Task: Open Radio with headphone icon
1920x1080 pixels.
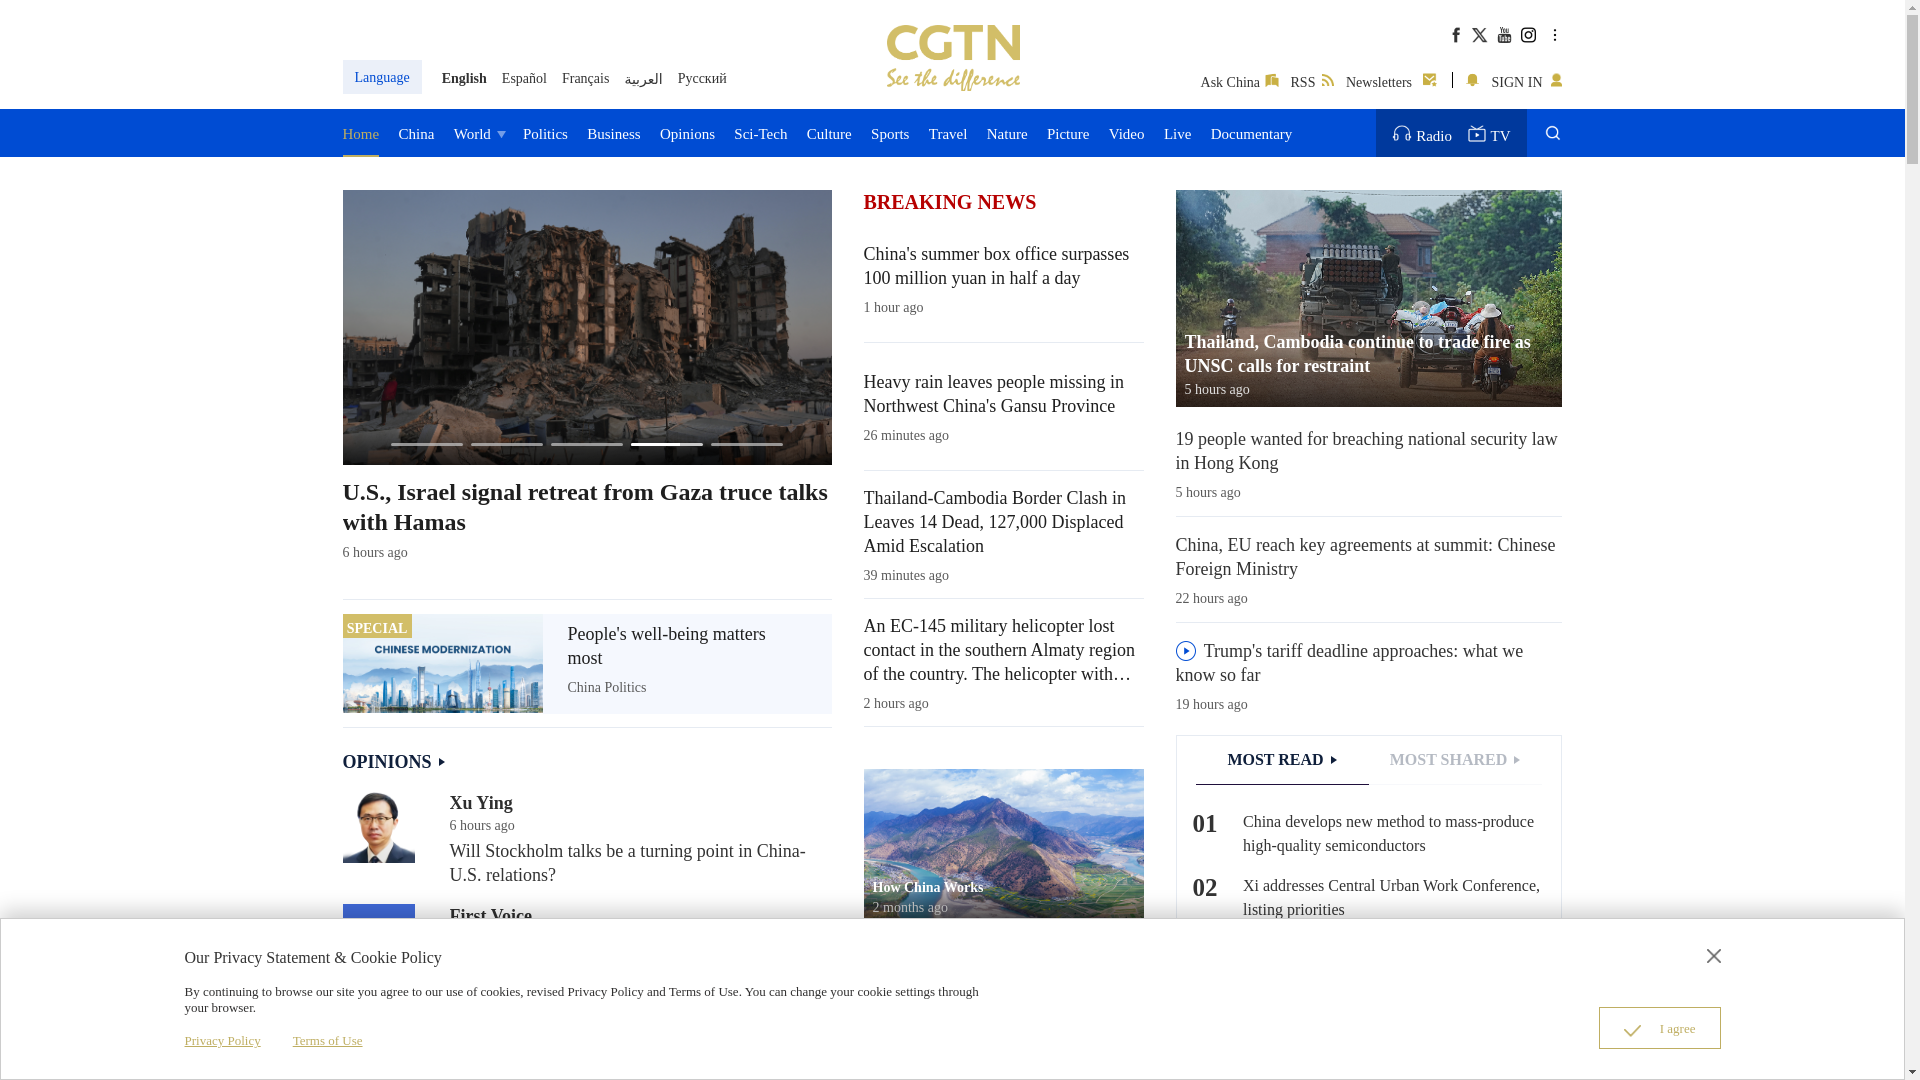Action: click(1422, 134)
